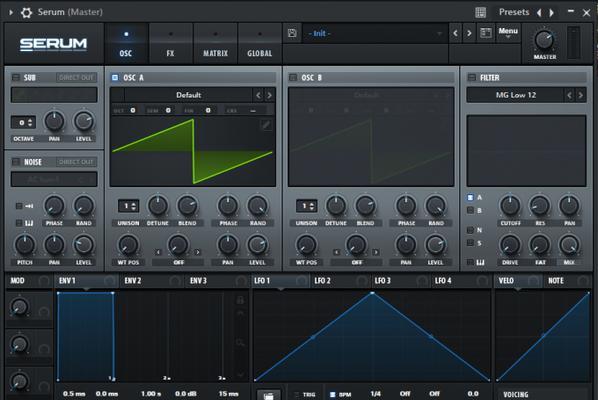The height and width of the screenshot is (400, 598).
Task: Load next Serum preset arrow
Action: [469, 33]
